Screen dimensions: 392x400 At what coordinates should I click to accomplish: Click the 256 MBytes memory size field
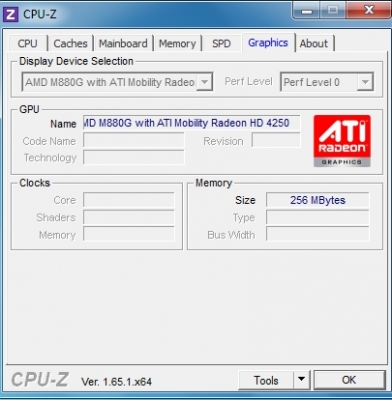(317, 200)
